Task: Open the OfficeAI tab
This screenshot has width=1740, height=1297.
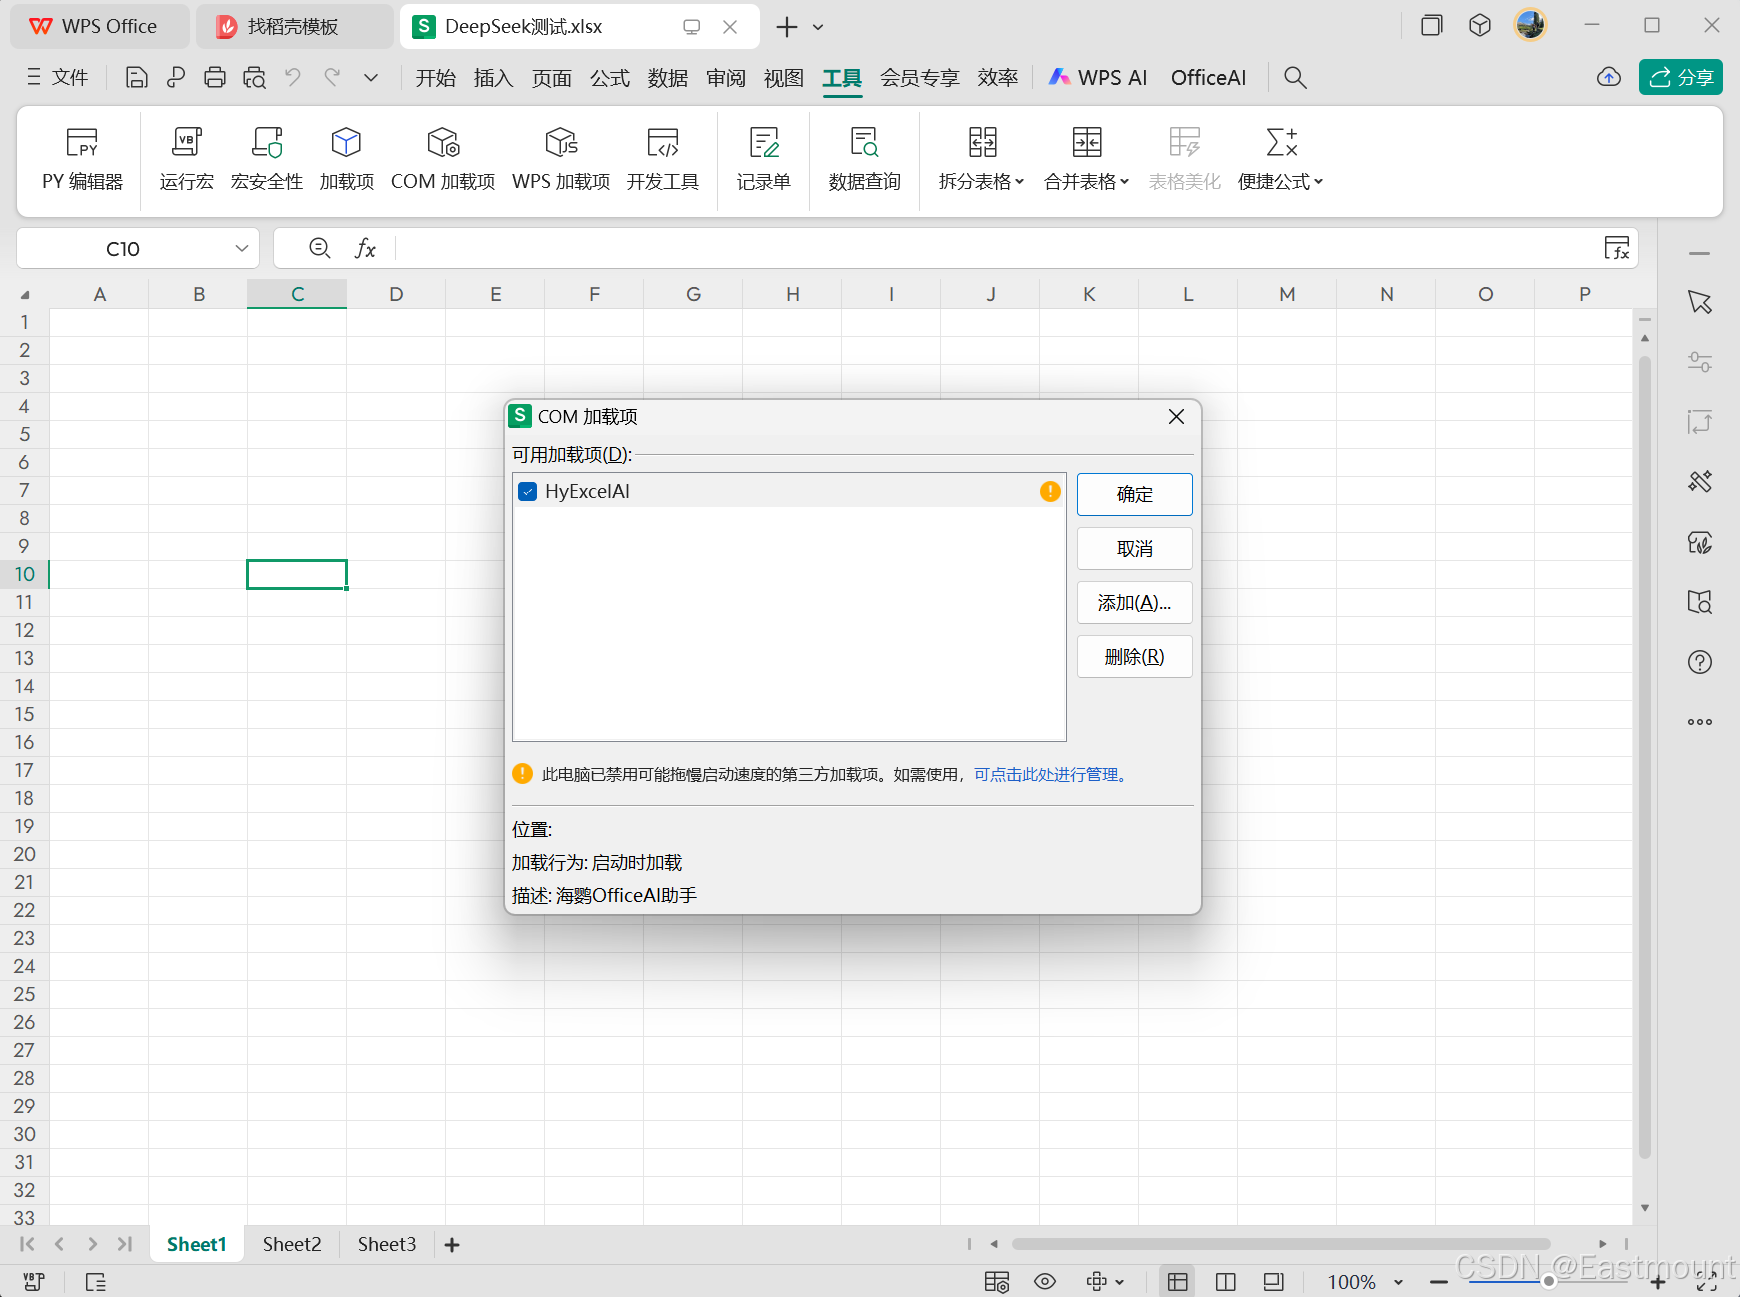Action: (x=1208, y=77)
